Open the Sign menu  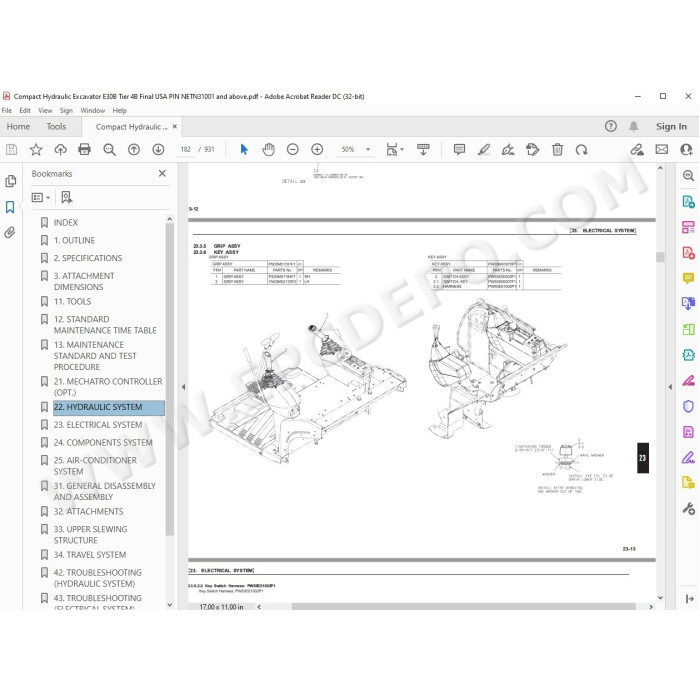point(66,110)
